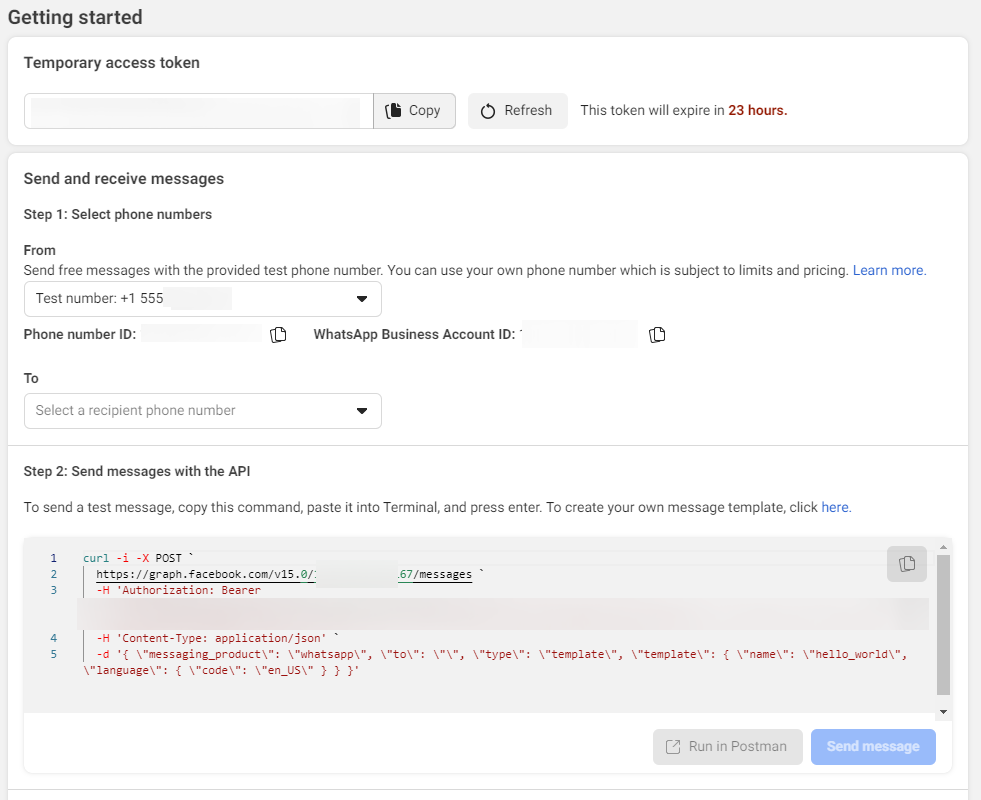Screen dimensions: 981x800
Task: Copy the WhatsApp Business Account ID
Action: click(x=657, y=334)
